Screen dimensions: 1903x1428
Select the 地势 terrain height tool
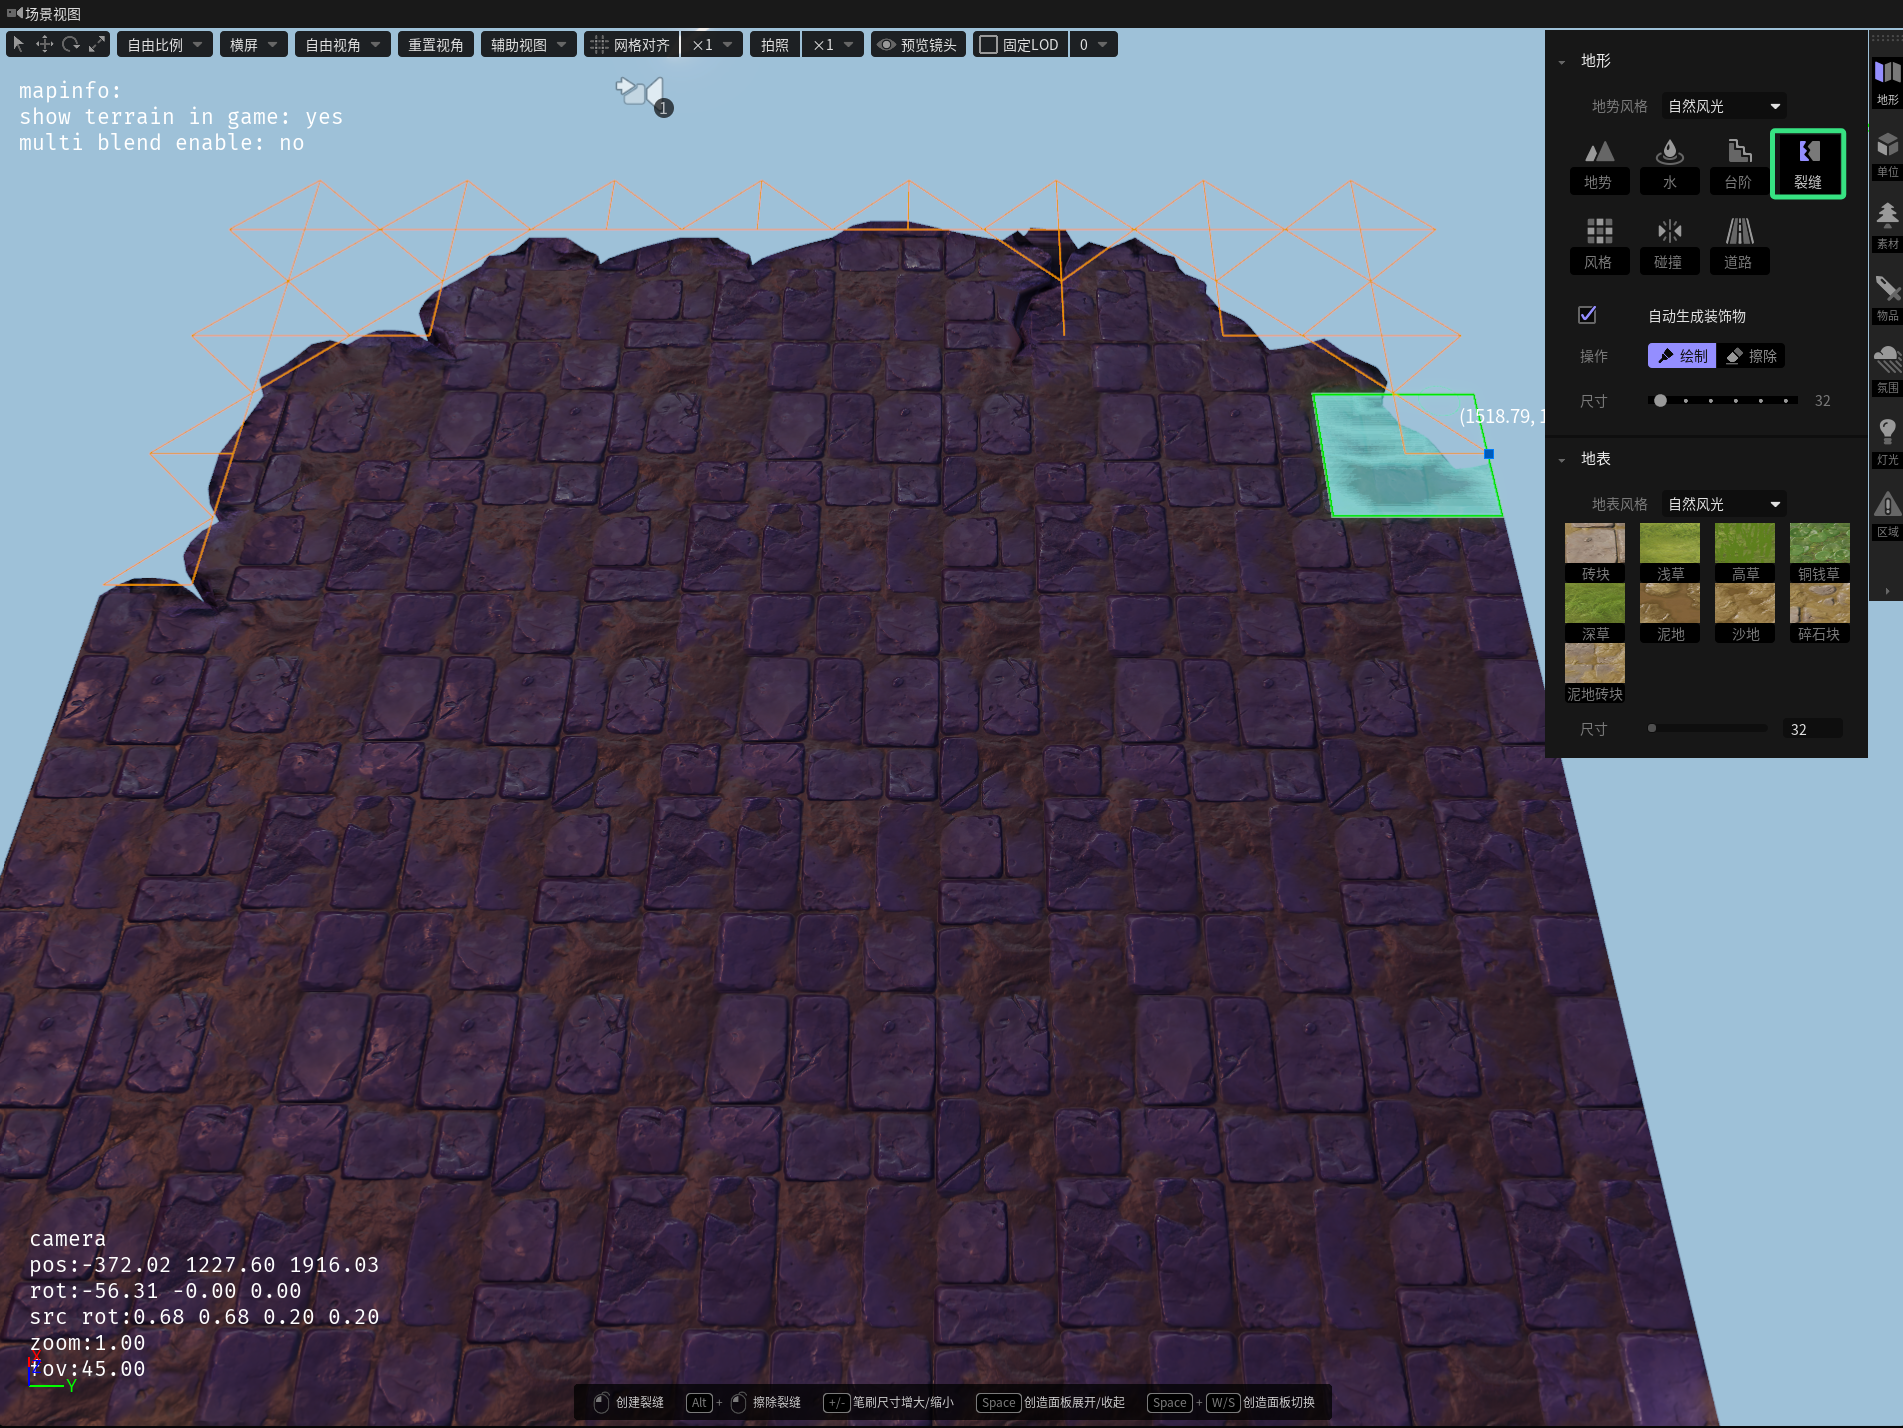click(x=1598, y=165)
